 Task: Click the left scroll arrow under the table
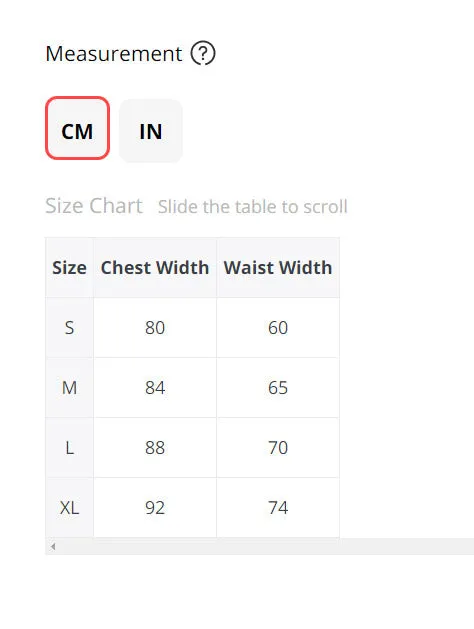[x=53, y=546]
